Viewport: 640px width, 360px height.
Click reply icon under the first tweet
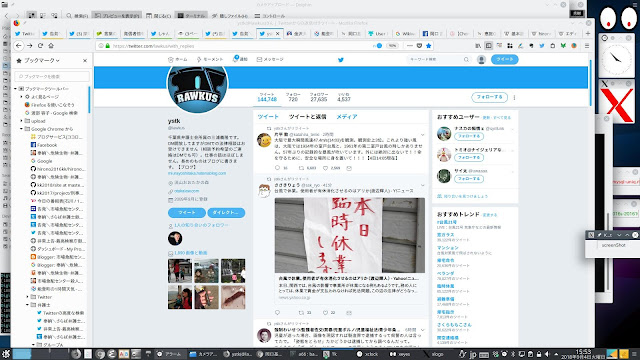[278, 168]
